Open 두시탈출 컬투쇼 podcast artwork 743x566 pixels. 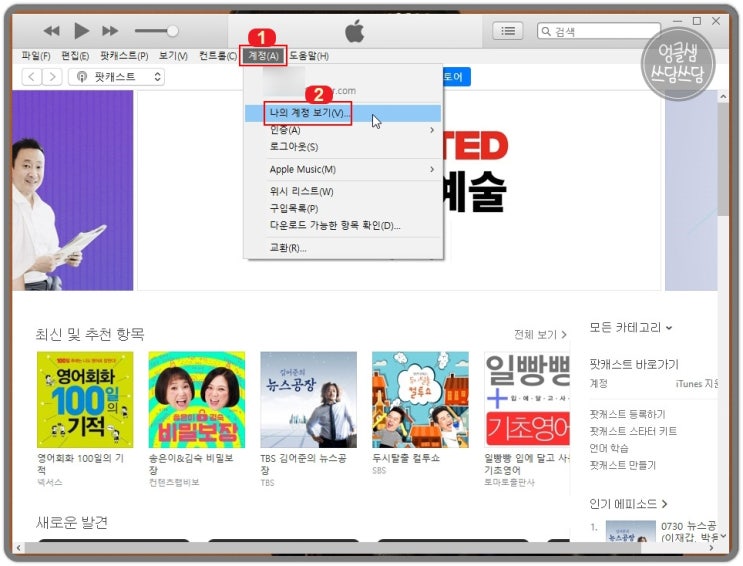pyautogui.click(x=420, y=400)
